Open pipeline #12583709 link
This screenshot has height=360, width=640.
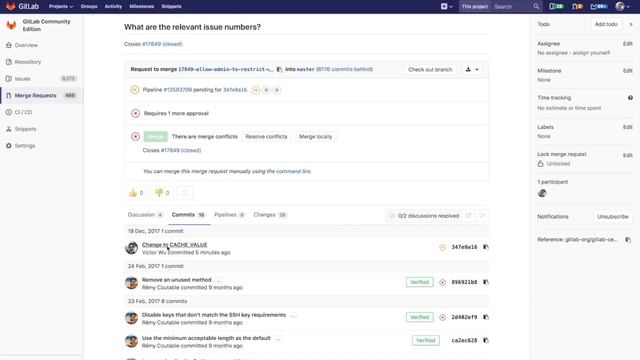178,90
